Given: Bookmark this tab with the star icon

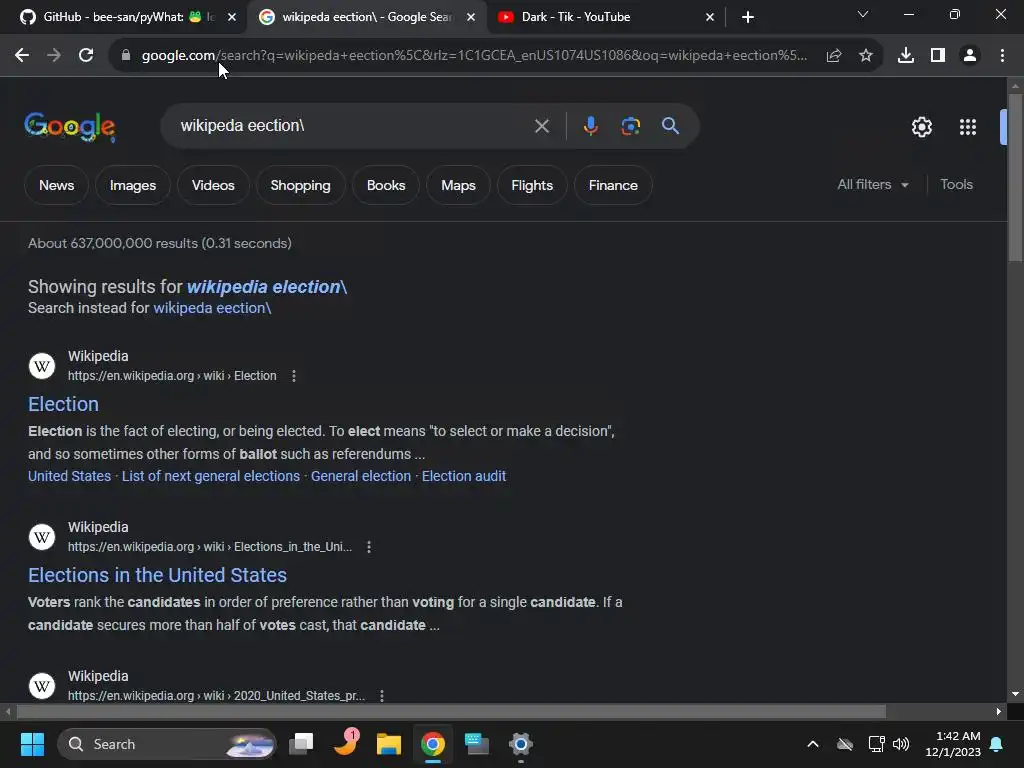Looking at the screenshot, I should coord(866,56).
